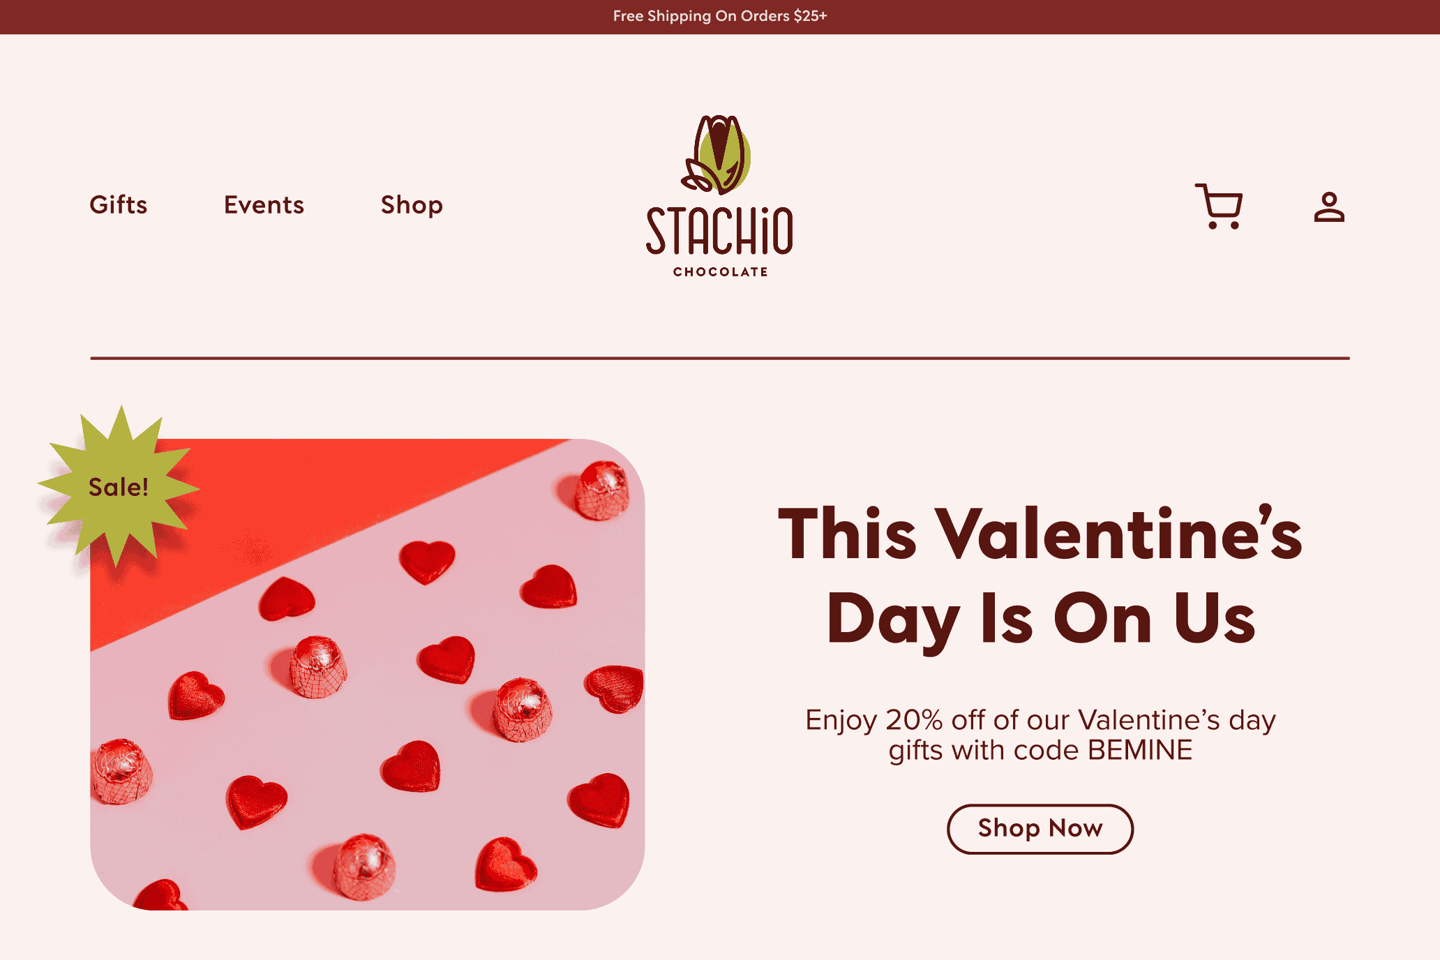Click the "This Valentine's Day Is On Us" headline
1440x960 pixels.
click(1040, 575)
